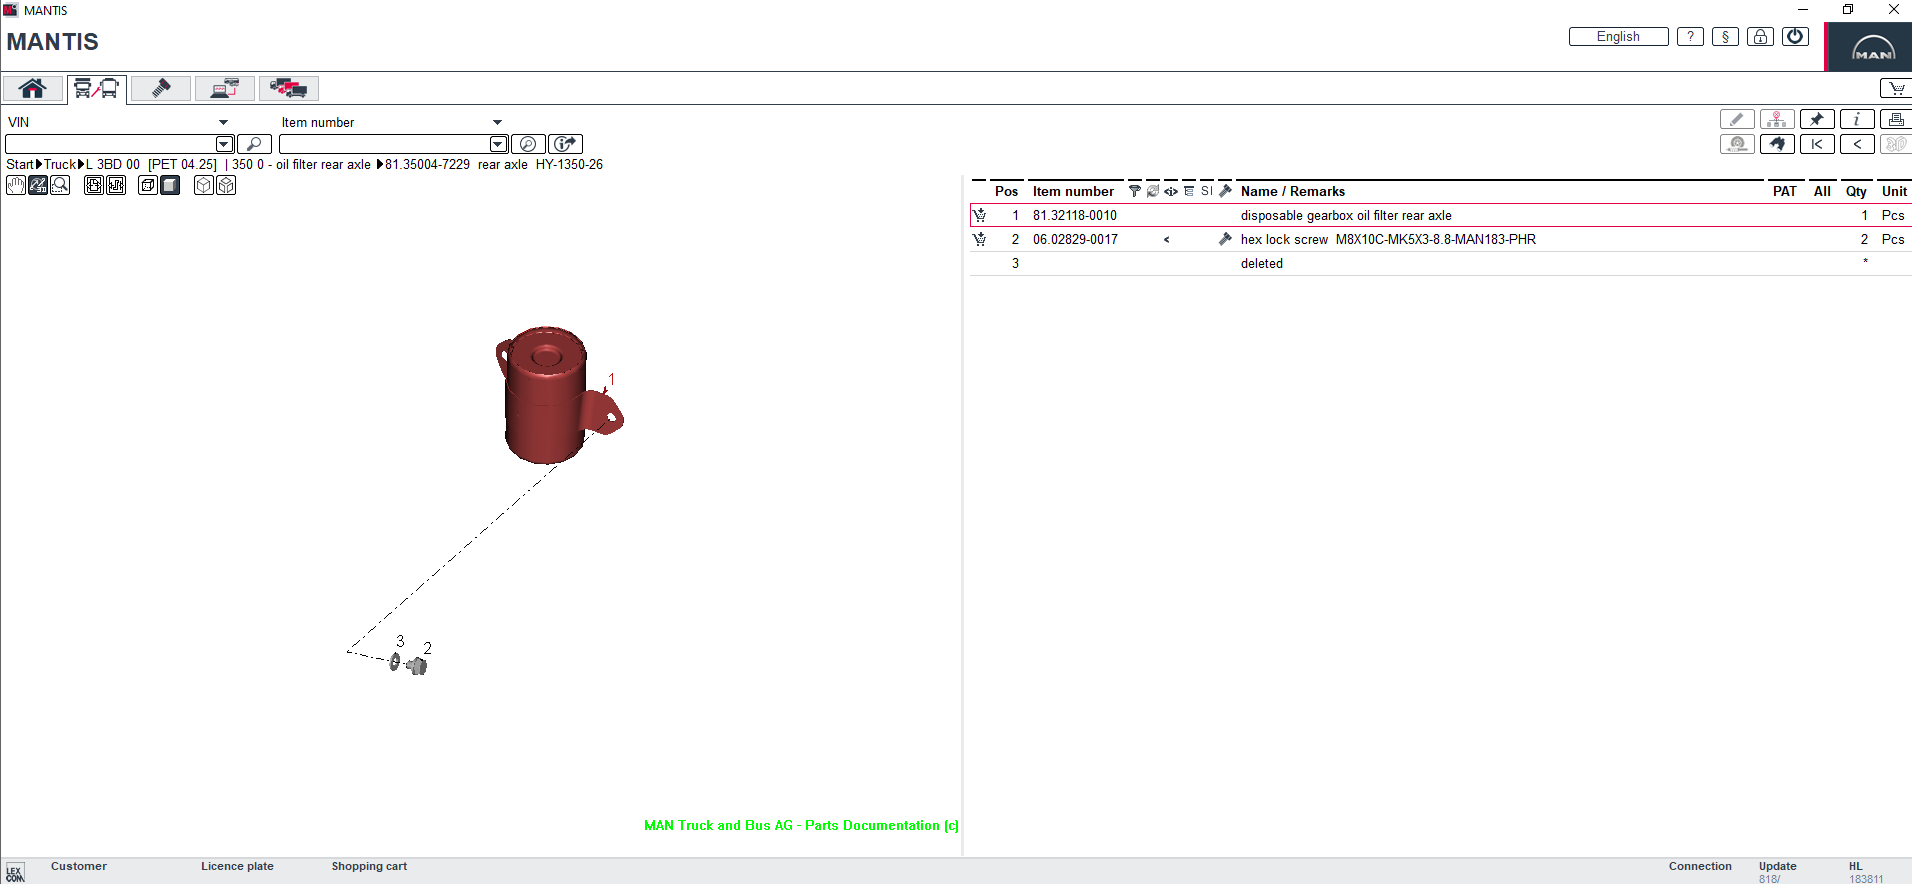1912x884 pixels.
Task: Click the 3D view button
Action: [x=1896, y=144]
